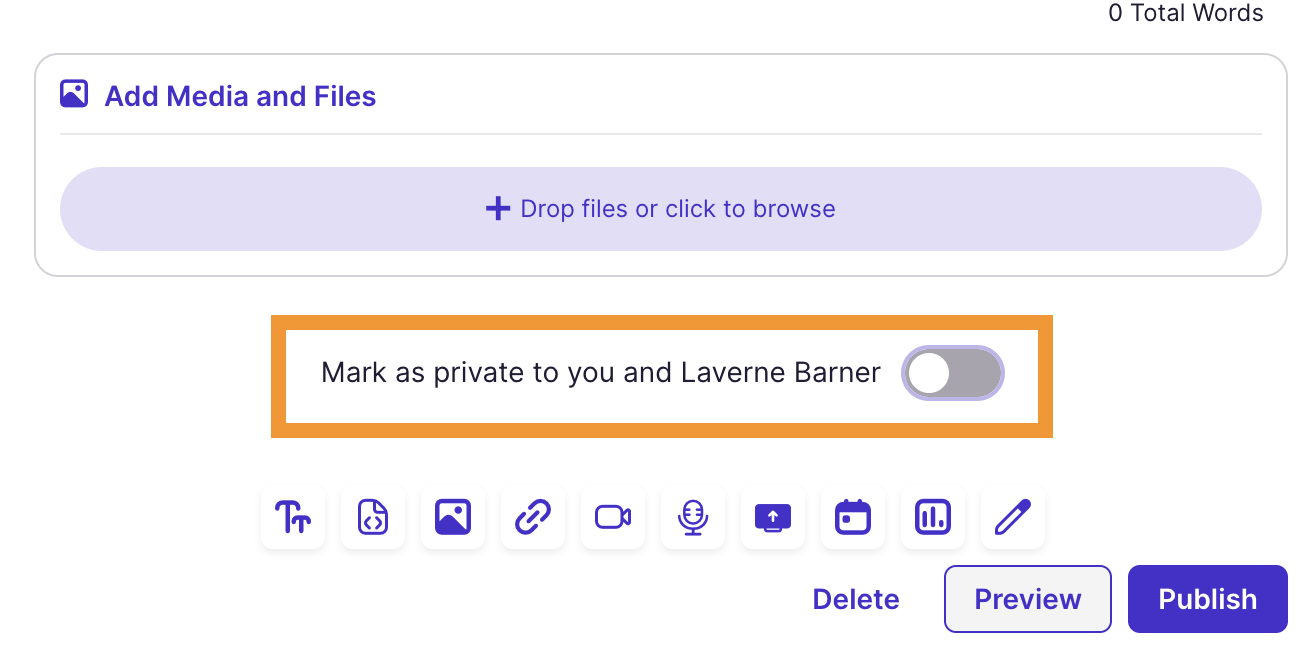Add a link attachment
Image resolution: width=1314 pixels, height=650 pixels.
[532, 517]
